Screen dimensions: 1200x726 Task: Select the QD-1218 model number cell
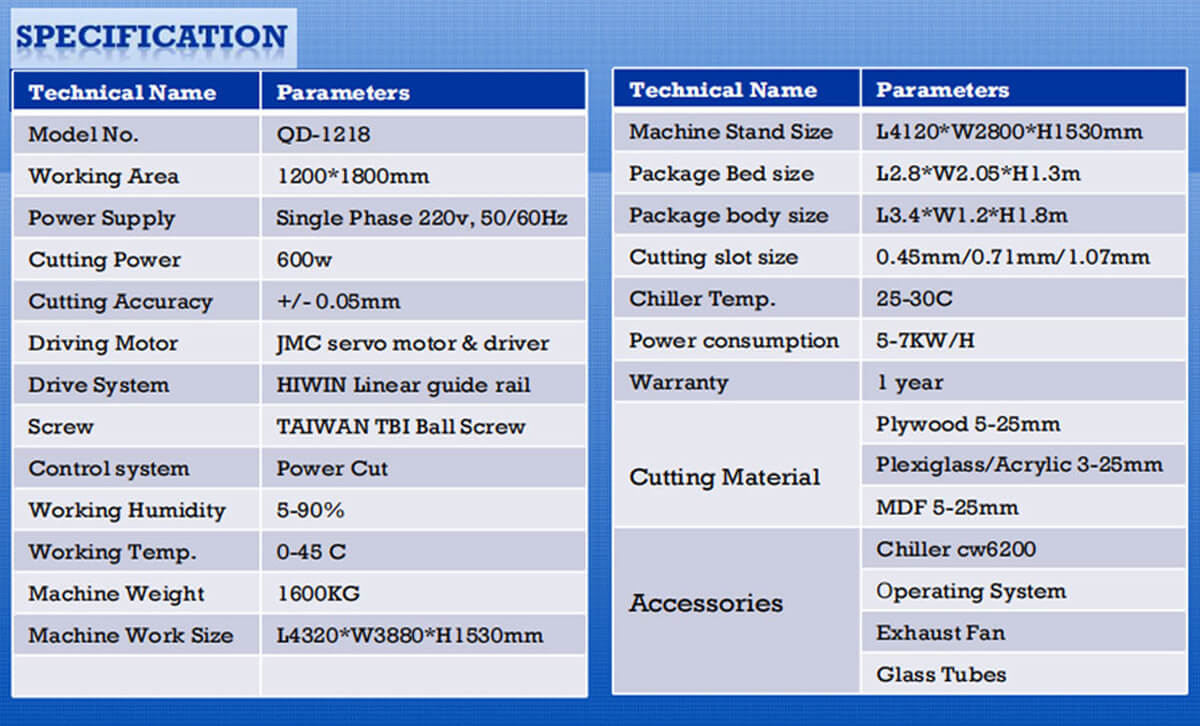(x=323, y=135)
